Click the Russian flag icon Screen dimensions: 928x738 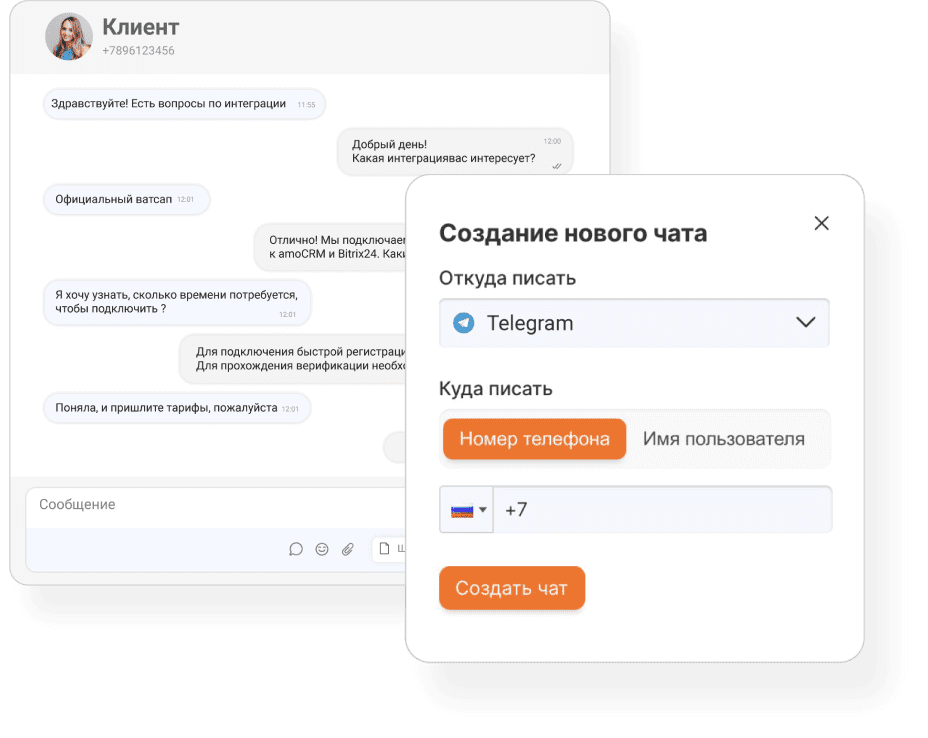(x=462, y=510)
